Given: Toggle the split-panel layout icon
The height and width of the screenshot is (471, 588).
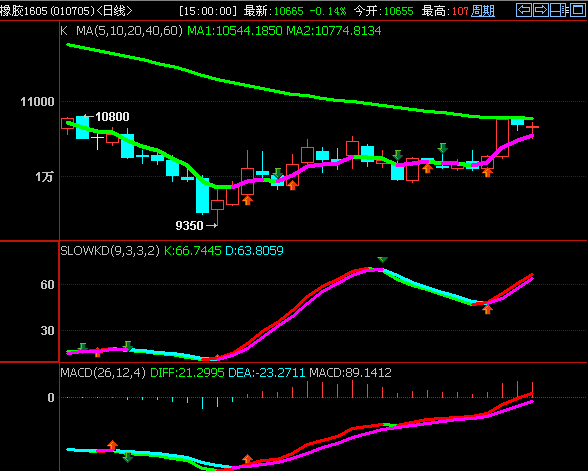Looking at the screenshot, I should pos(559,10).
